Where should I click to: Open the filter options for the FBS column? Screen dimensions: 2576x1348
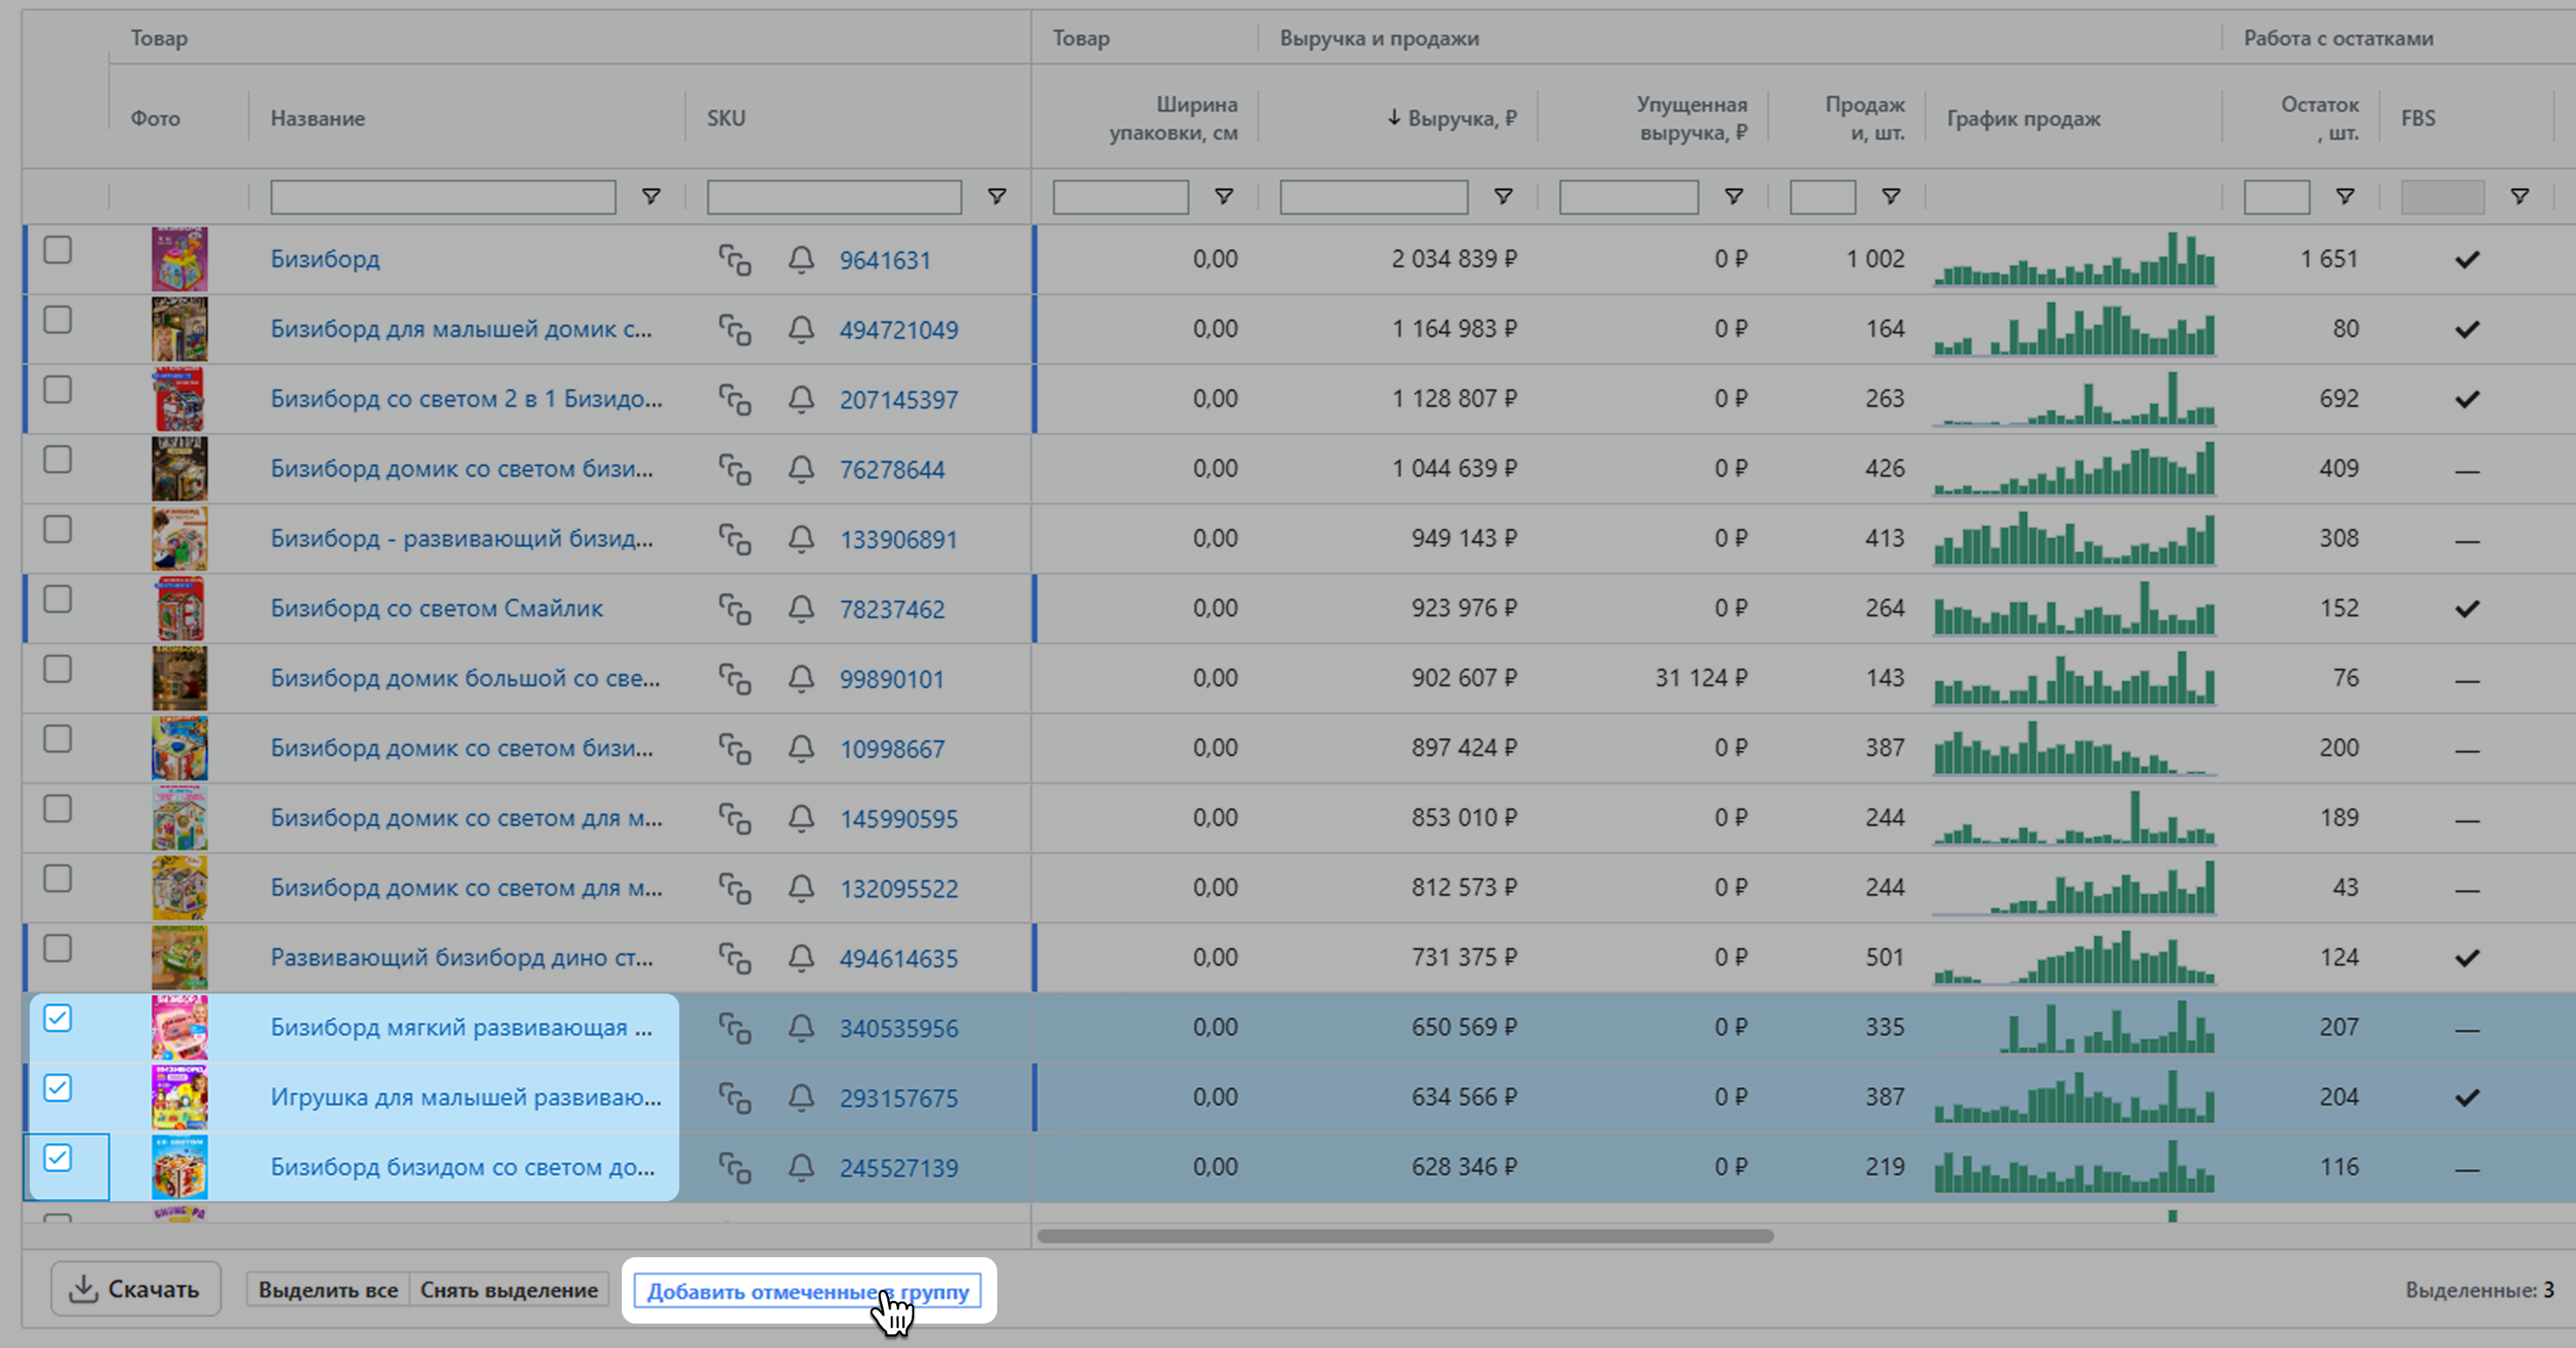[2520, 197]
